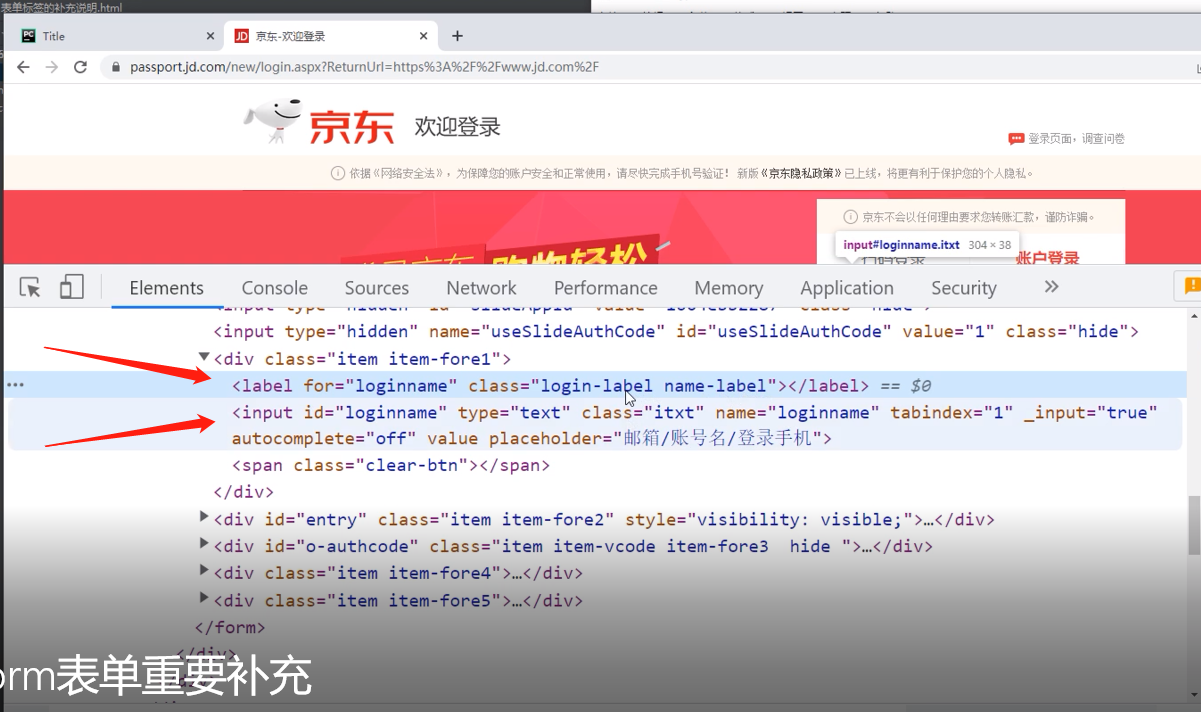This screenshot has height=712, width=1201.
Task: Expand the div class="item item-fore5" node
Action: pyautogui.click(x=204, y=599)
